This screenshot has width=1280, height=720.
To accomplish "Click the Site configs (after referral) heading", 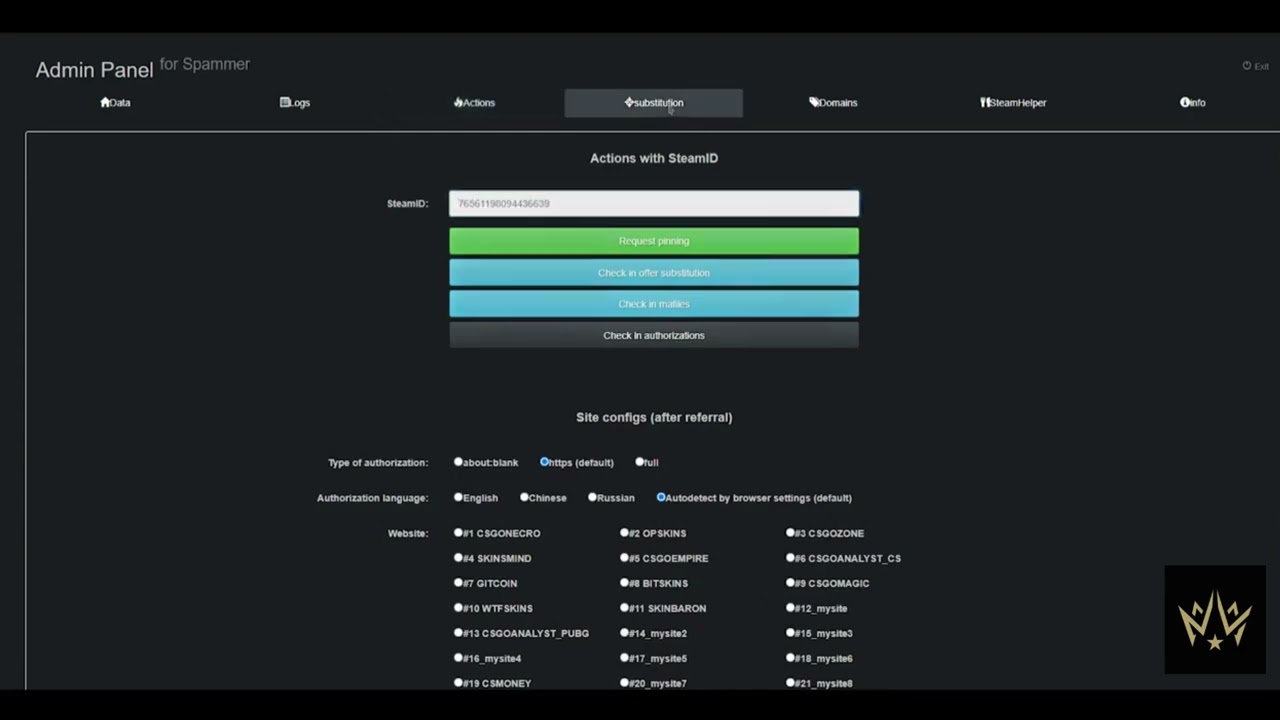I will tap(654, 417).
